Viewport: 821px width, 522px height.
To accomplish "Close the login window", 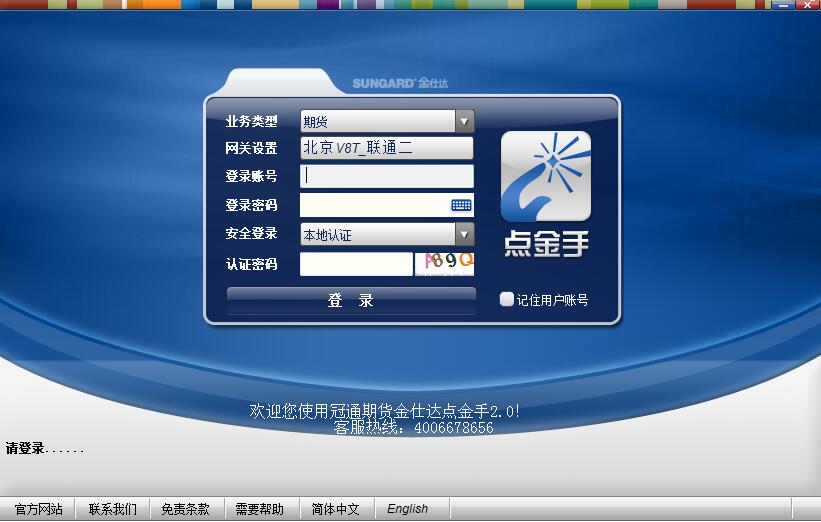I will [x=808, y=5].
